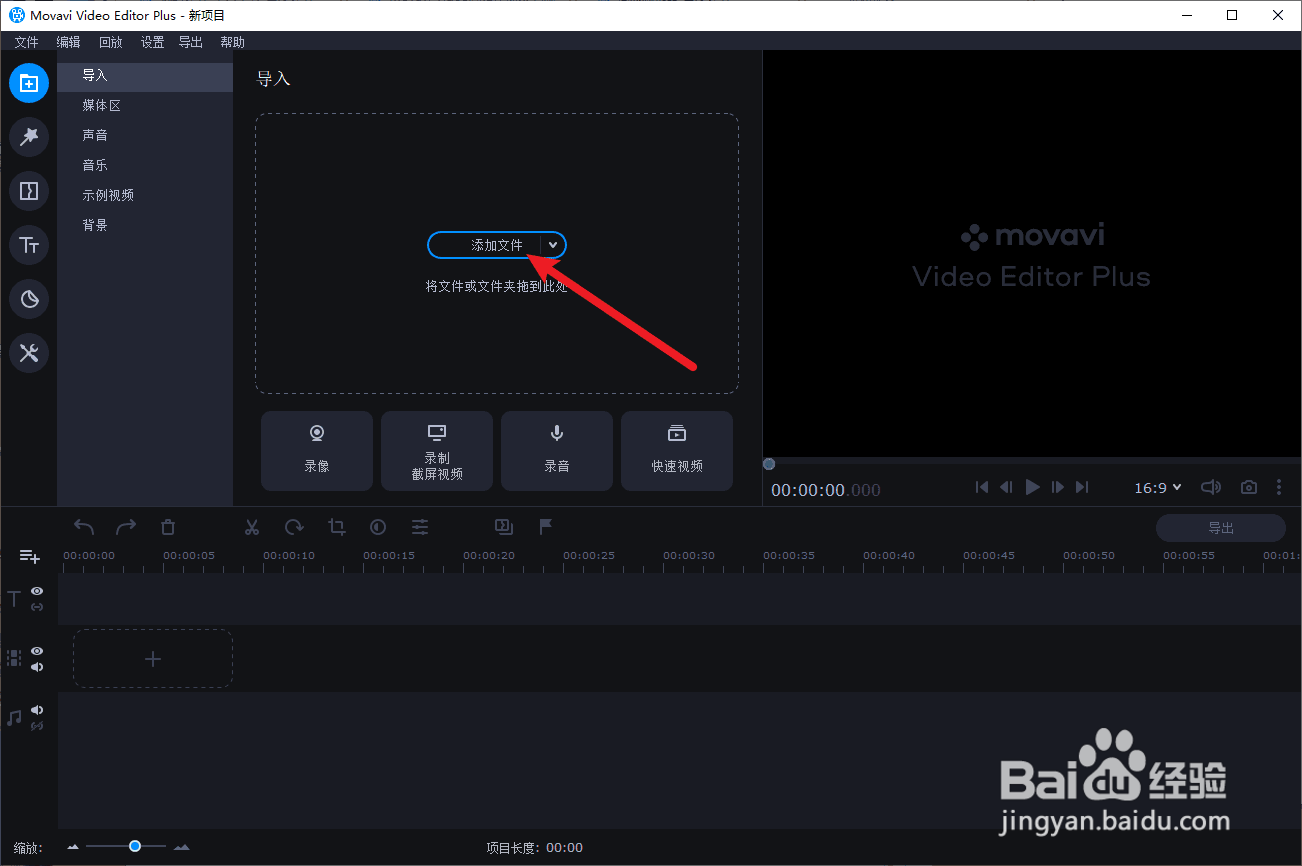
Task: Click the 录制截屏视频 button
Action: (x=437, y=451)
